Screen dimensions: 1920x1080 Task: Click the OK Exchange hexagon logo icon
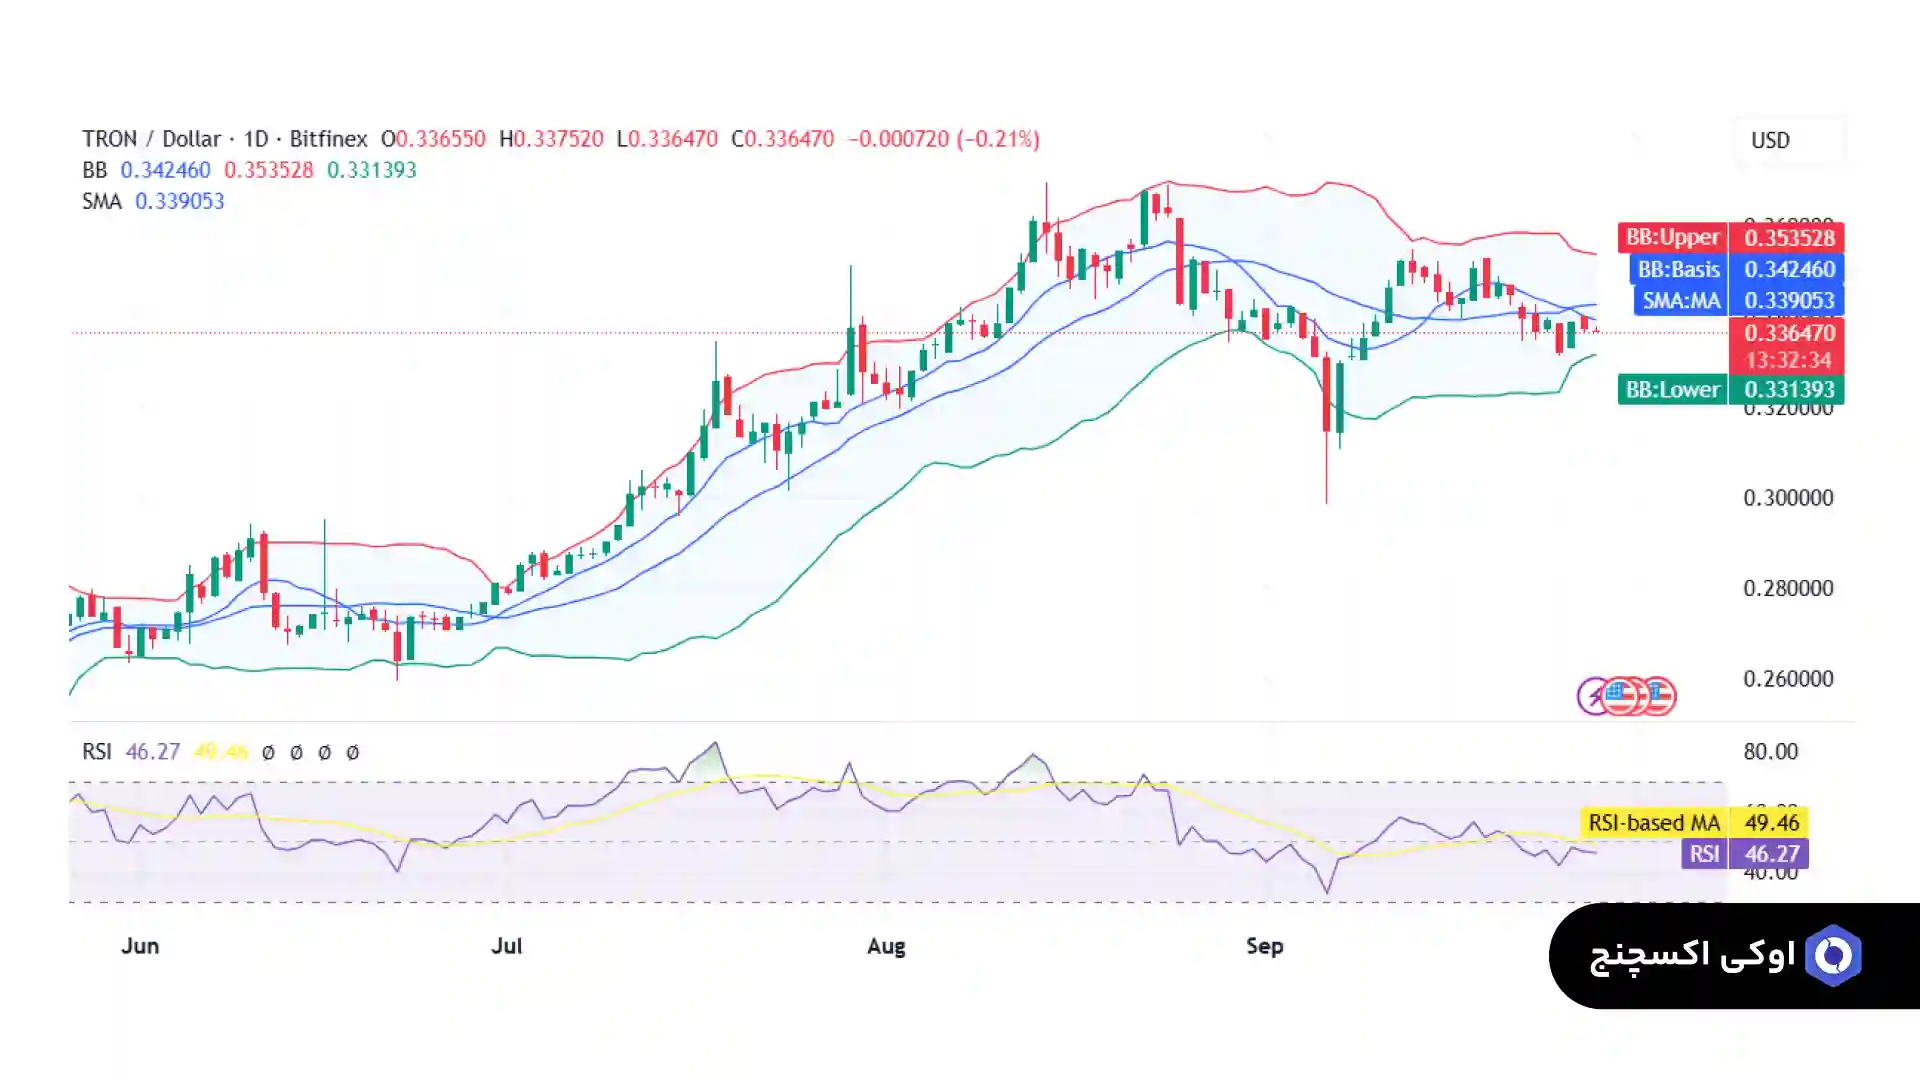pyautogui.click(x=1833, y=956)
